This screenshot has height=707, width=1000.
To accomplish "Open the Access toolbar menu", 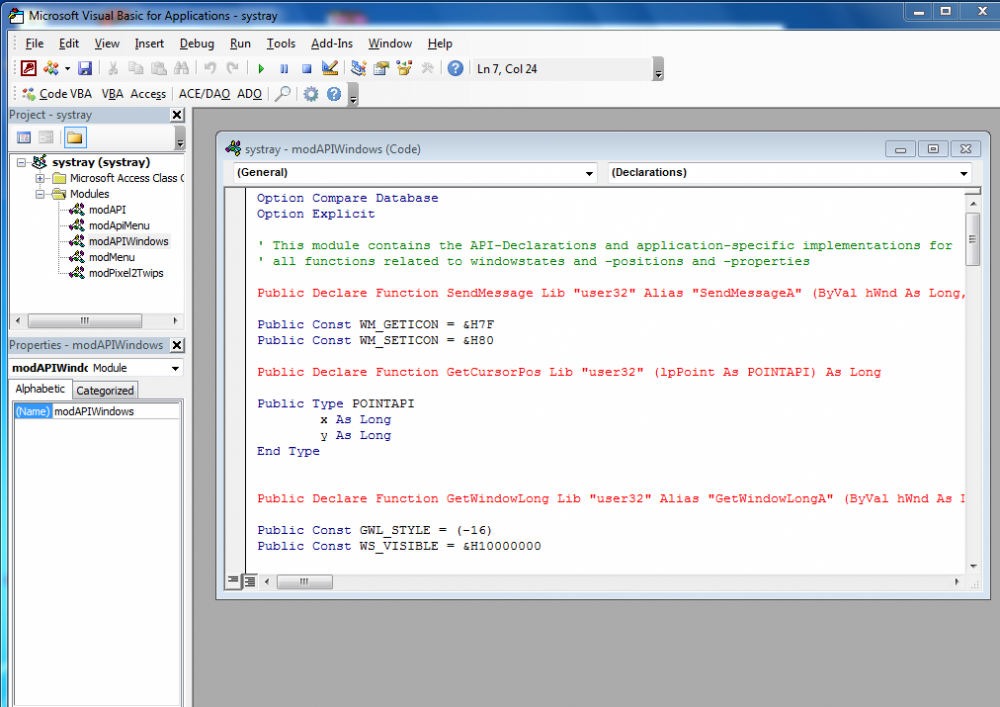I will [x=148, y=94].
